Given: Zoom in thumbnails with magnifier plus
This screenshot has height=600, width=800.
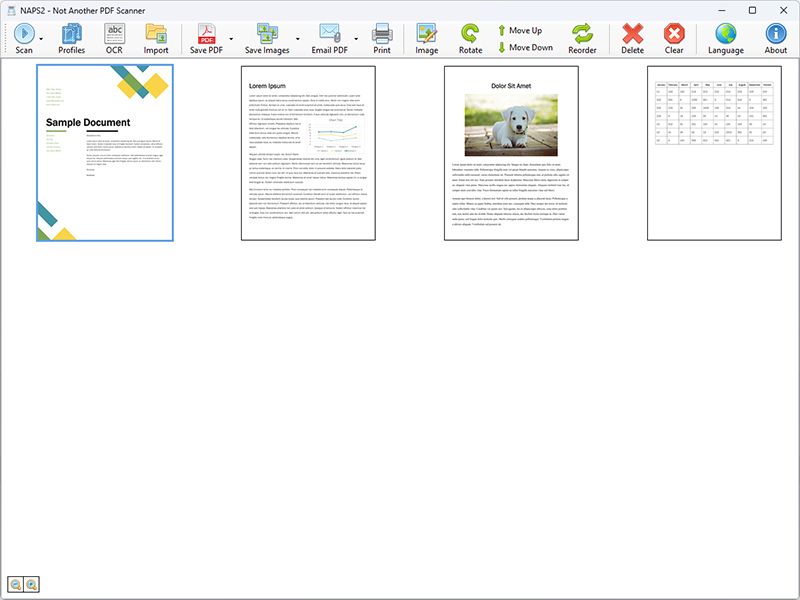Looking at the screenshot, I should pos(32,584).
